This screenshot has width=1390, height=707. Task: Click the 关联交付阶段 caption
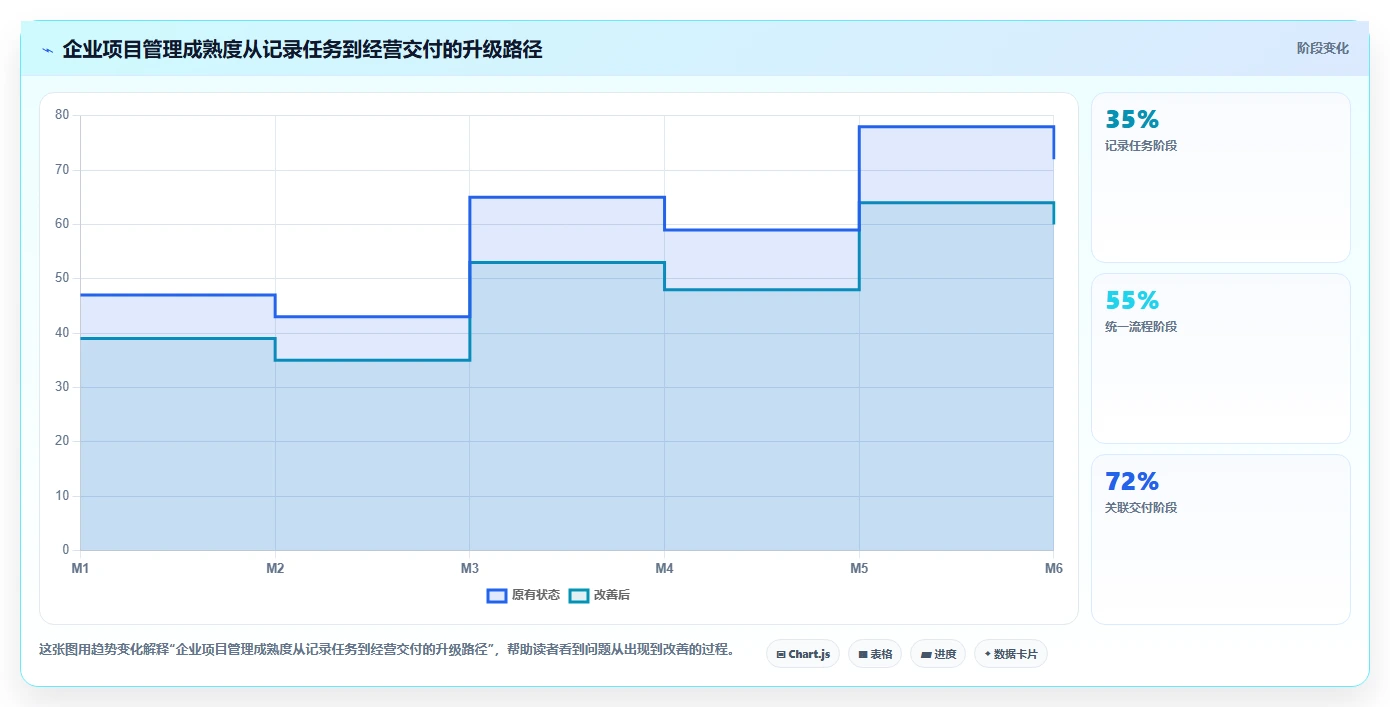click(1141, 508)
